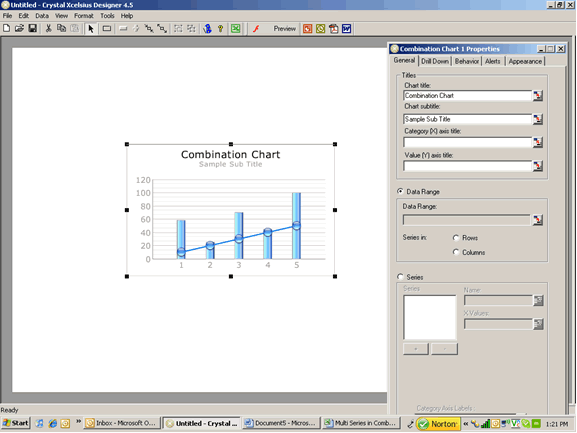
Task: Switch to the Appearance tab
Action: click(x=525, y=61)
